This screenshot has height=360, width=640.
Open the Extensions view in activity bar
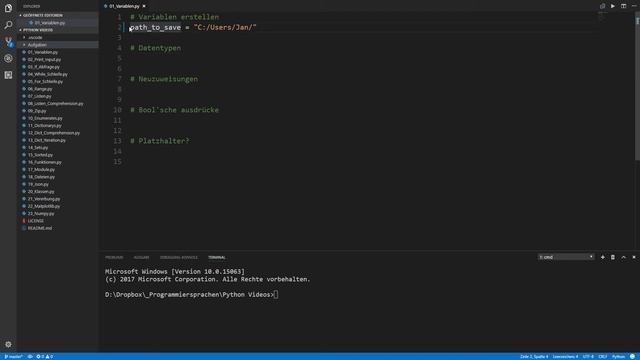tap(8, 75)
